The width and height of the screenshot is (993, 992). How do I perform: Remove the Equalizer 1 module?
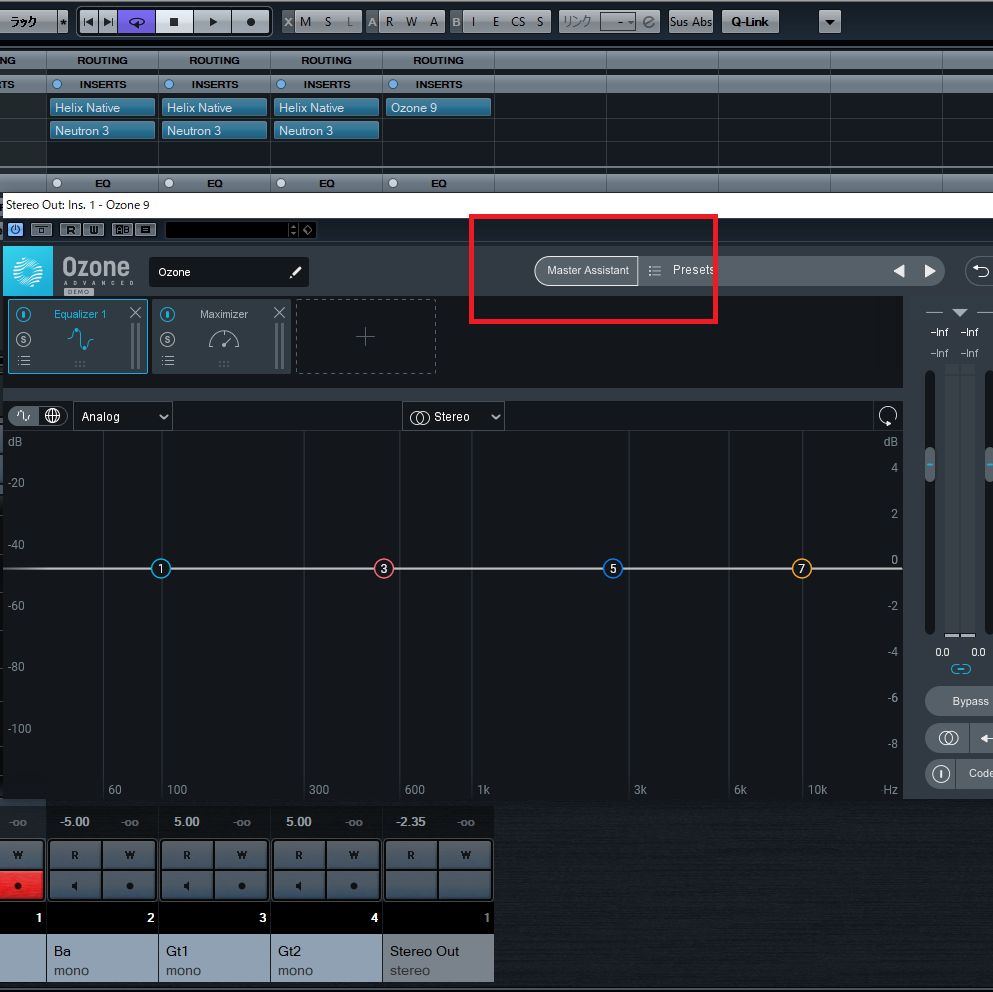136,312
